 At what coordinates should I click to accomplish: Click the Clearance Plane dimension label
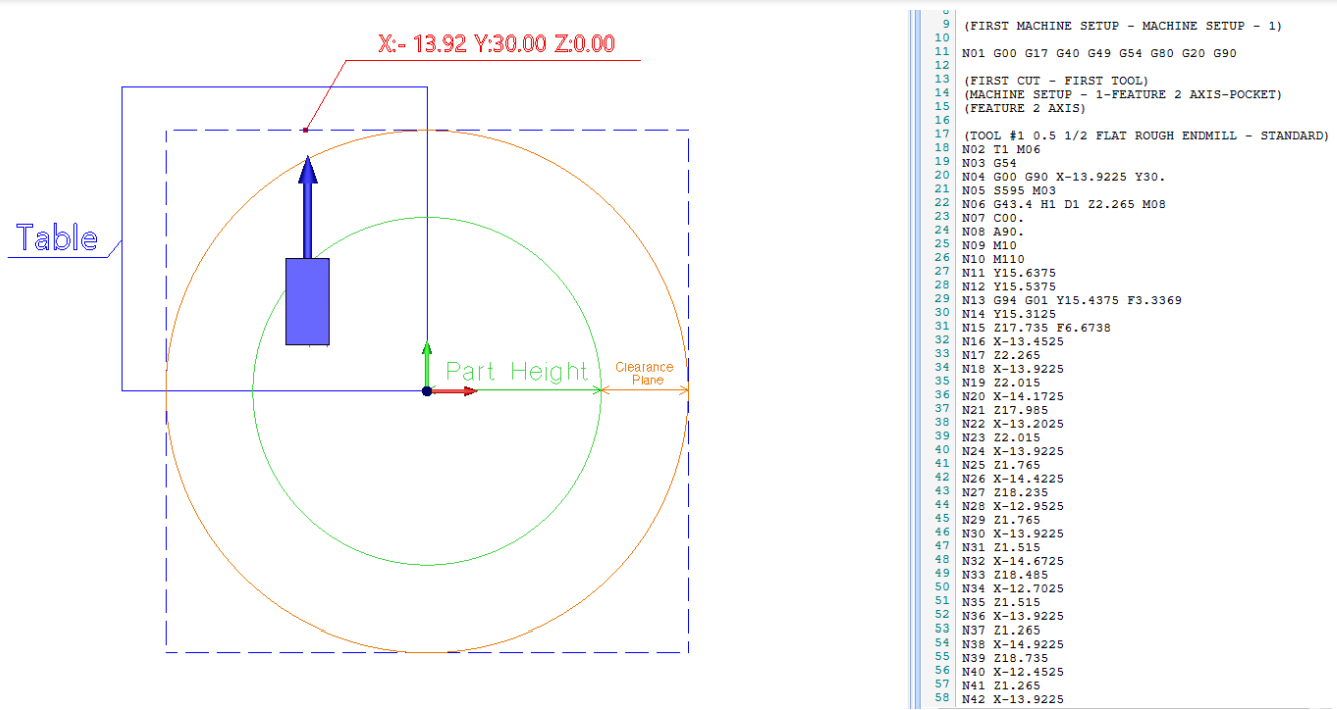(x=644, y=373)
